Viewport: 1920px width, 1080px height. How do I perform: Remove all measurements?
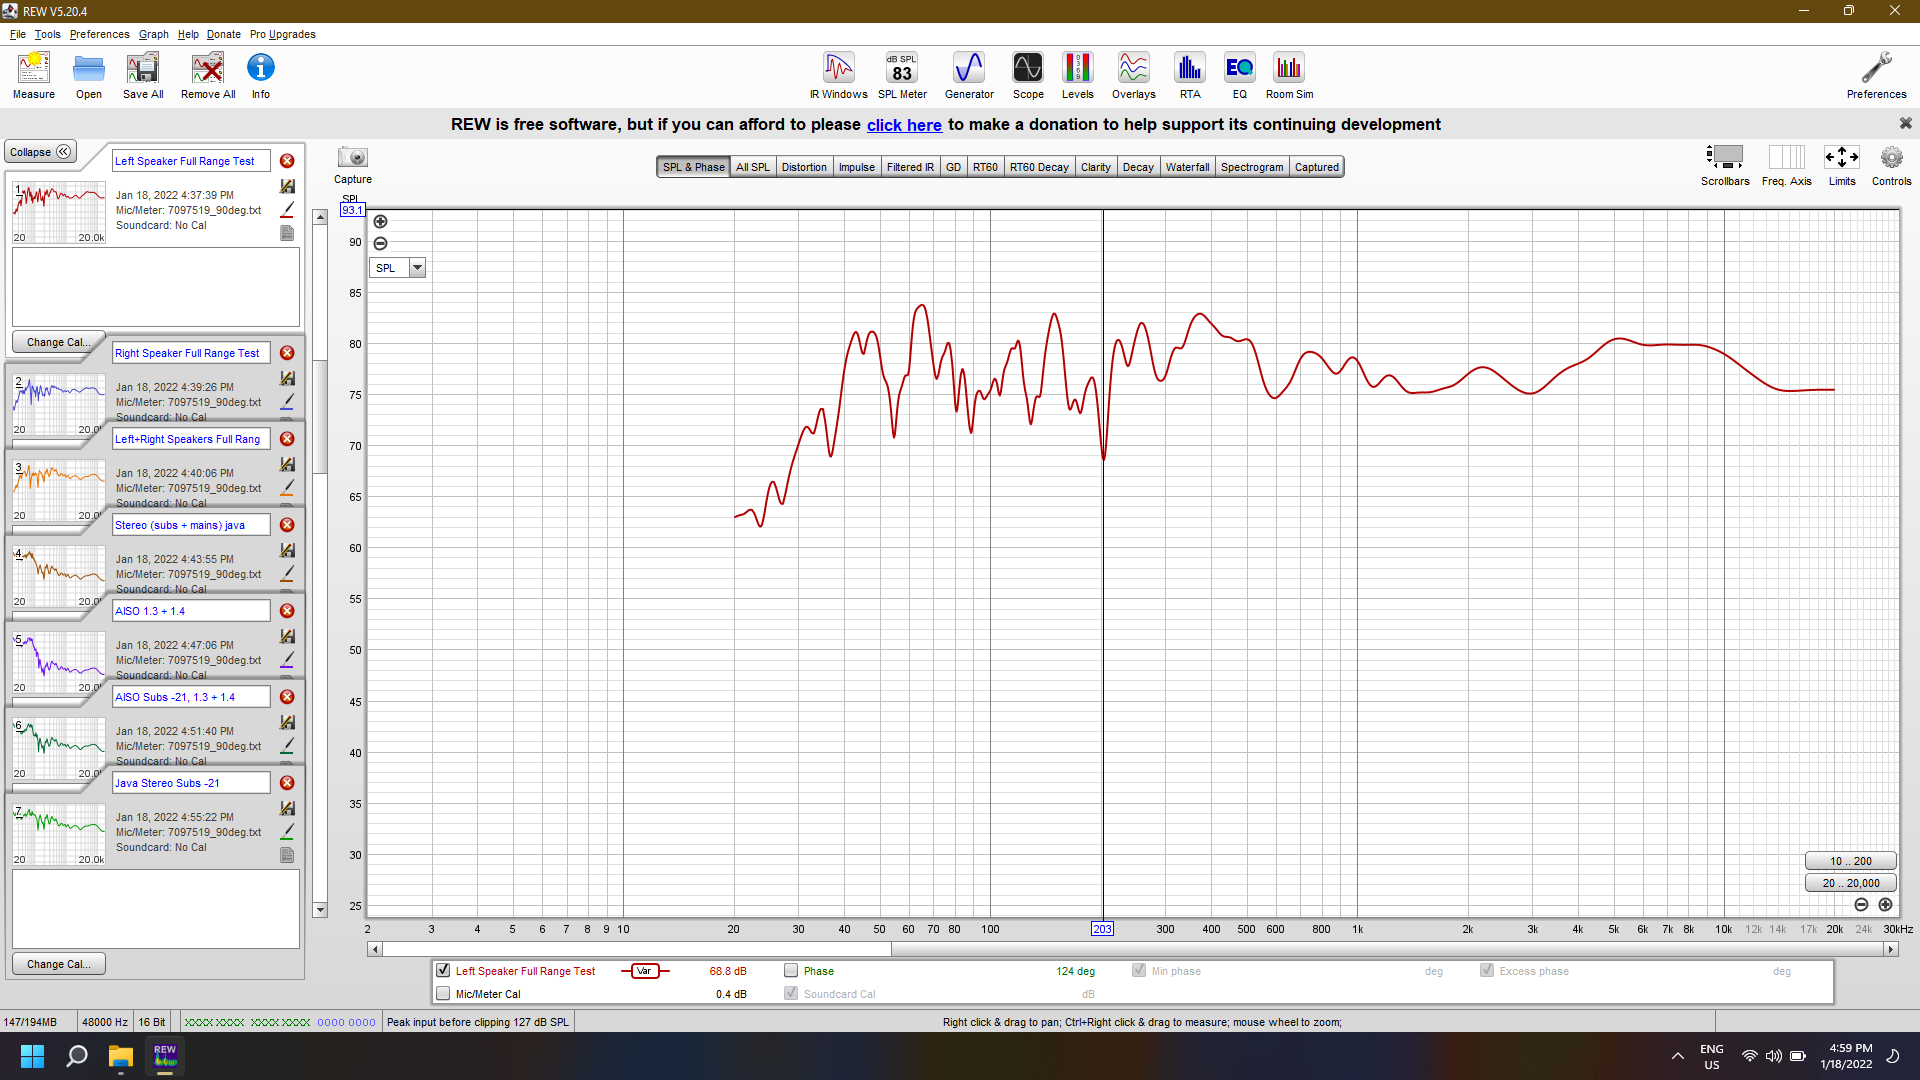point(208,75)
